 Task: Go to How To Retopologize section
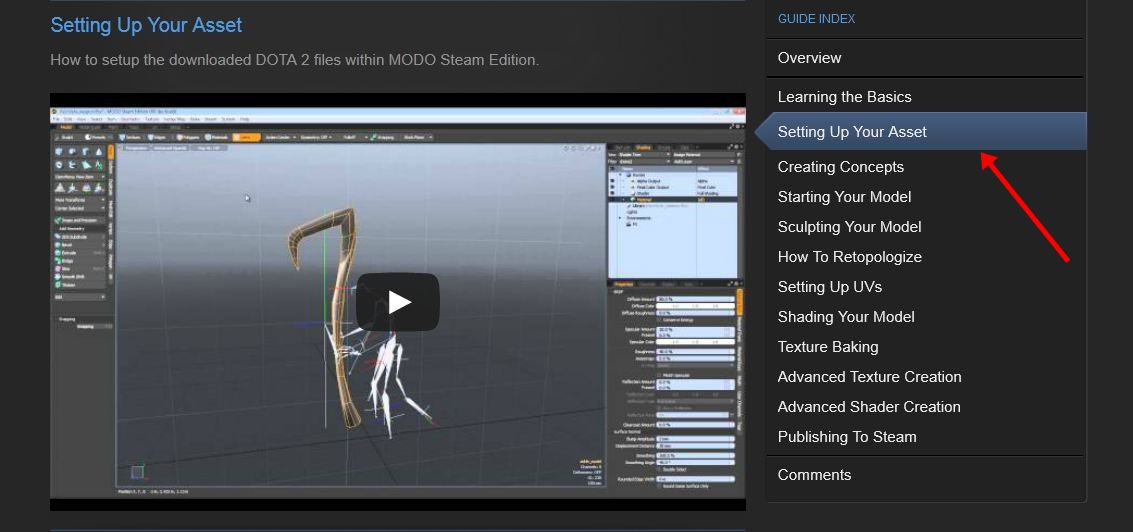point(850,257)
